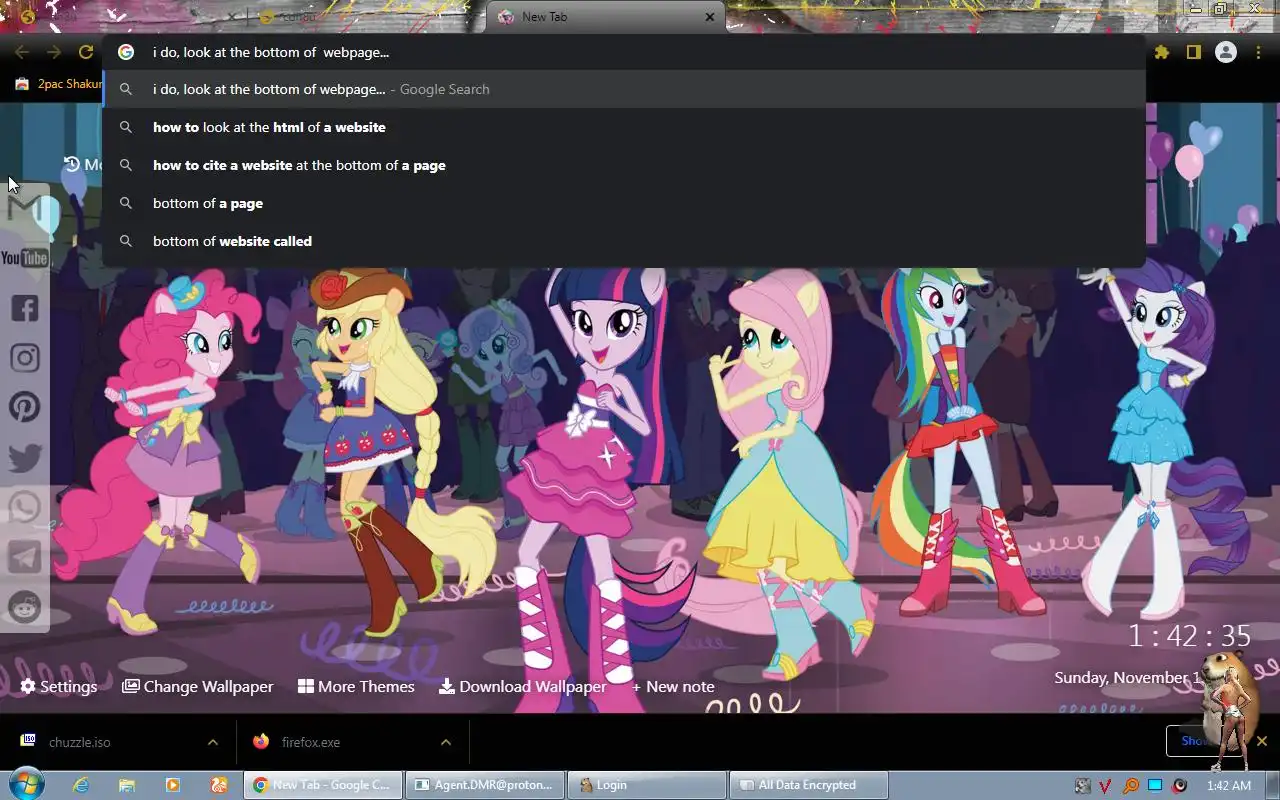Click the digital clock 1 : 42 : 35
This screenshot has height=800, width=1280.
(x=1189, y=636)
